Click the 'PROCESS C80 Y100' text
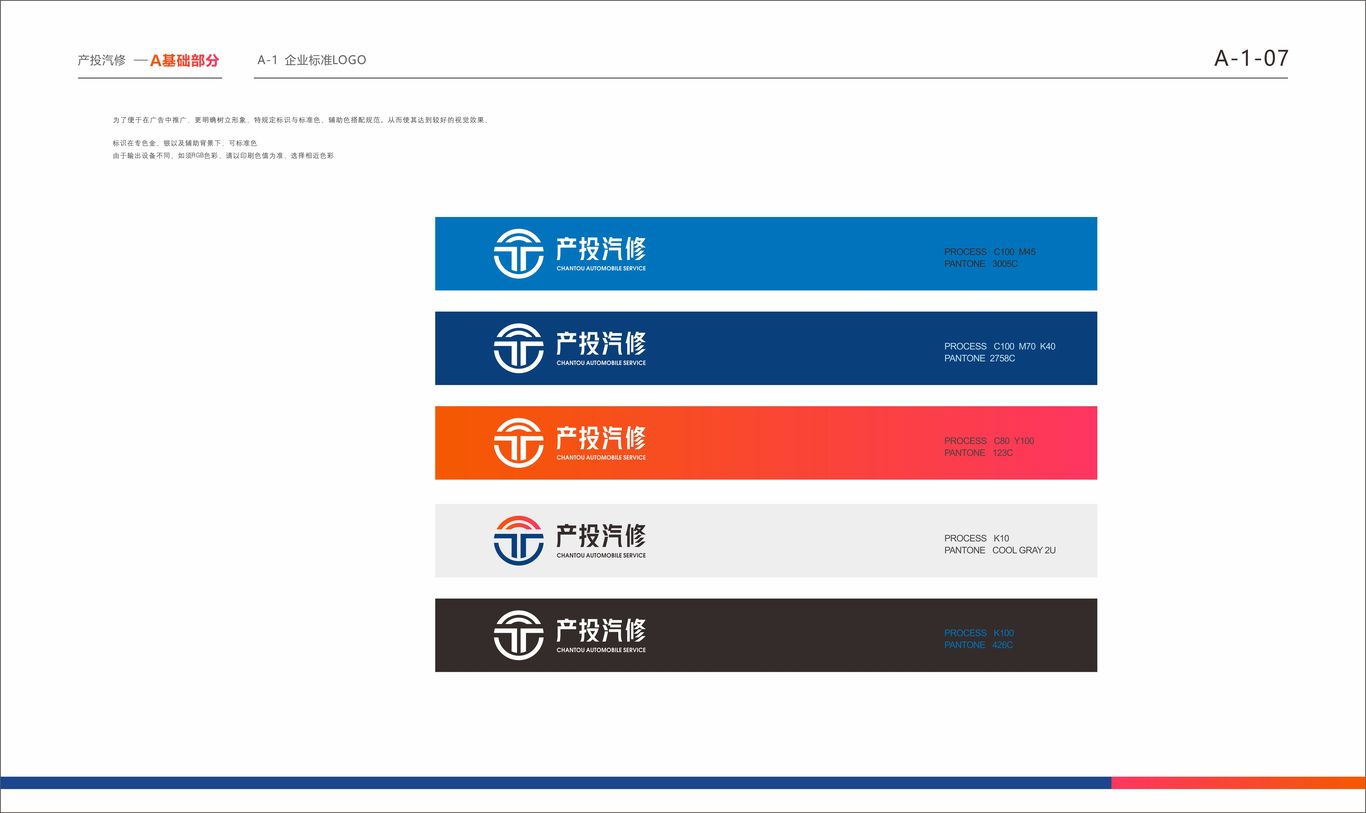1366x813 pixels. click(x=989, y=441)
